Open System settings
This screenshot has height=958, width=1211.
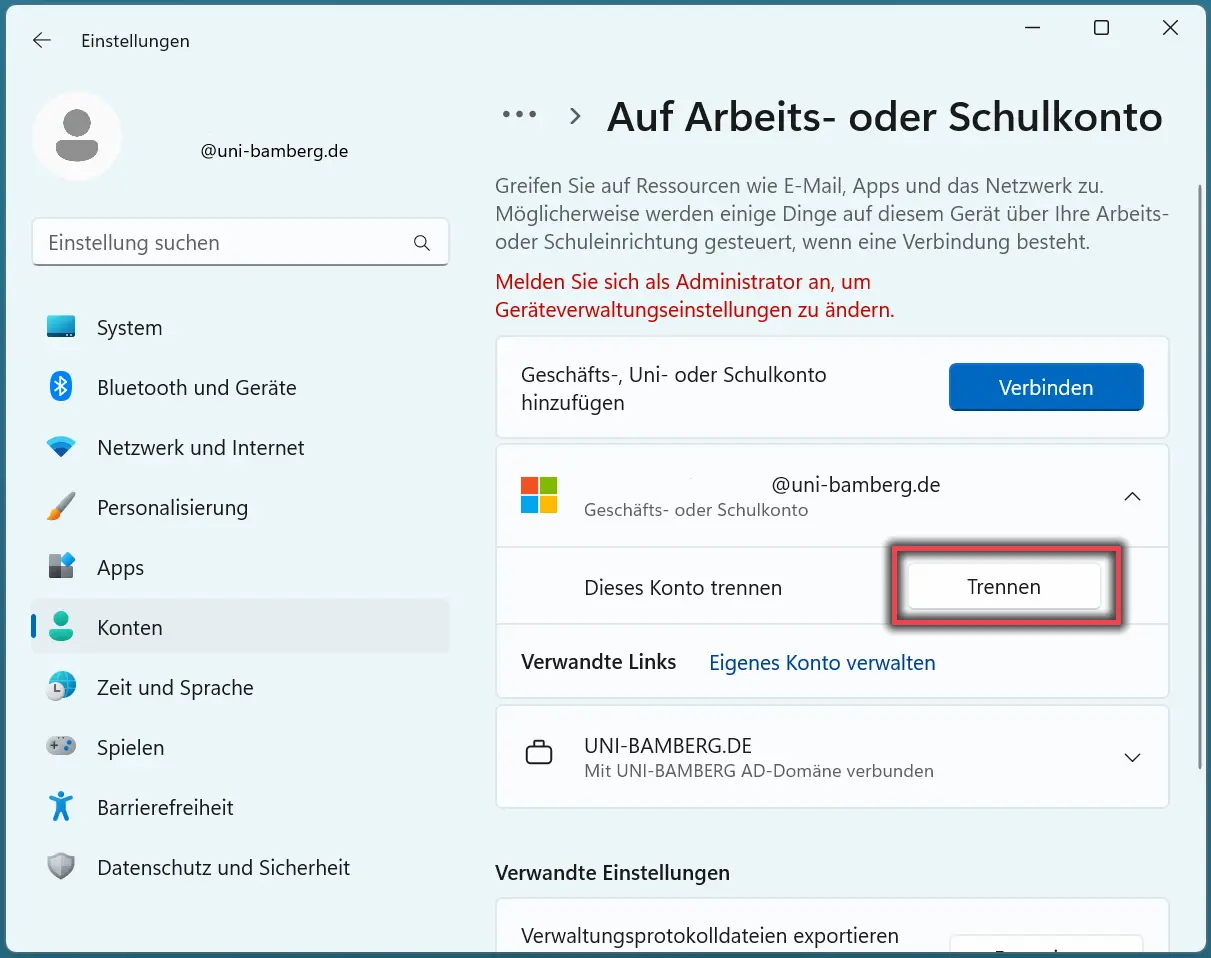[240, 327]
